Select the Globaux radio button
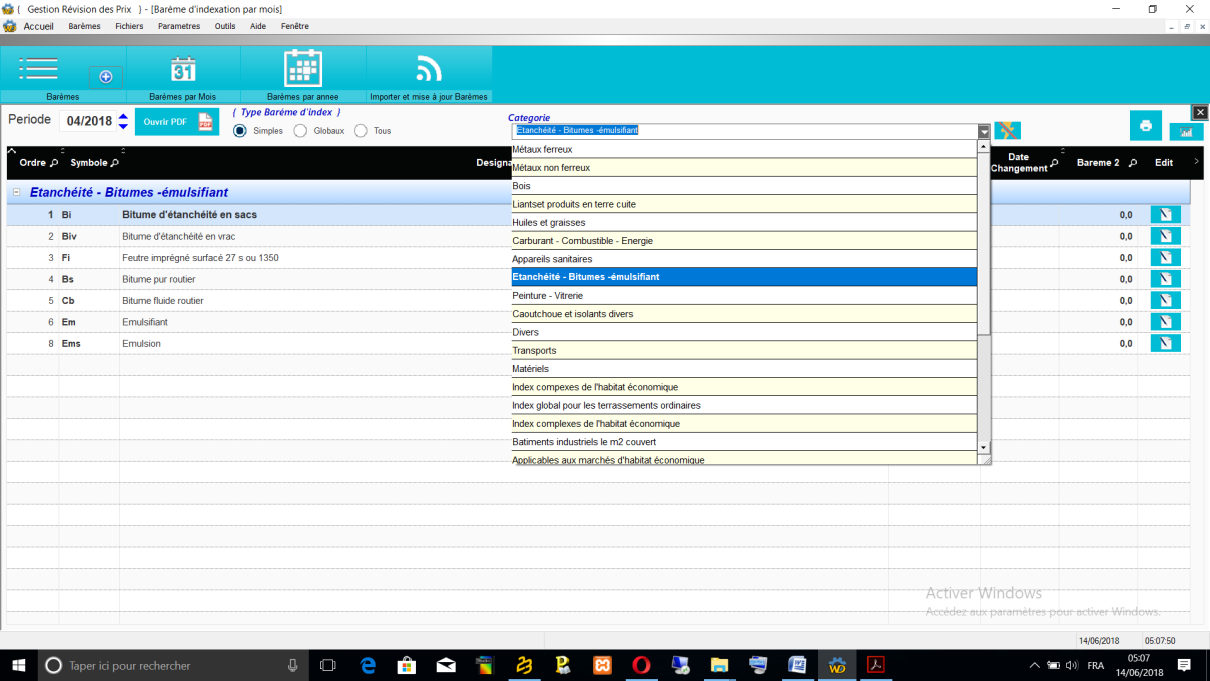The height and width of the screenshot is (681, 1210). tap(300, 131)
